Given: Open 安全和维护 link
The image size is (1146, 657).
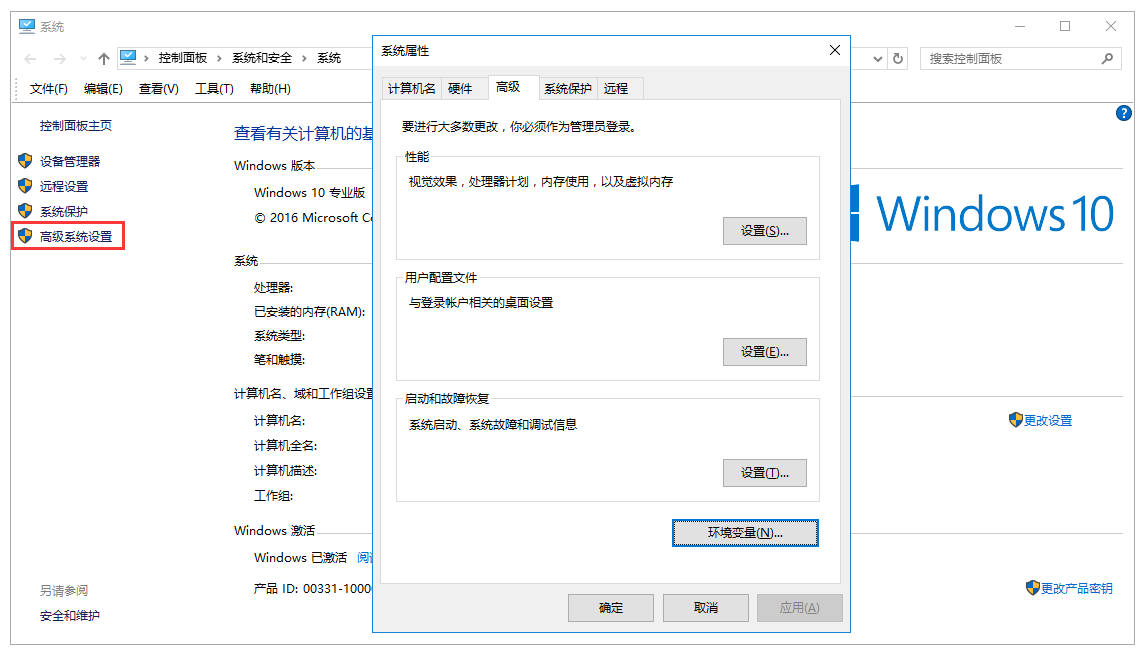Looking at the screenshot, I should pos(69,615).
